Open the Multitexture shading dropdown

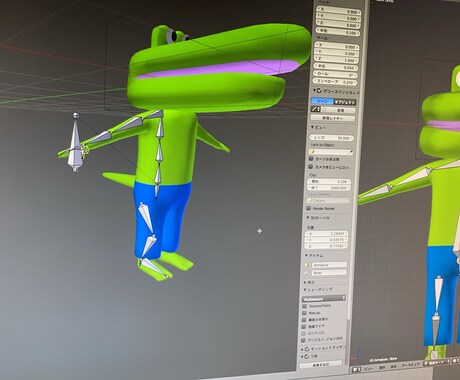tap(324, 298)
